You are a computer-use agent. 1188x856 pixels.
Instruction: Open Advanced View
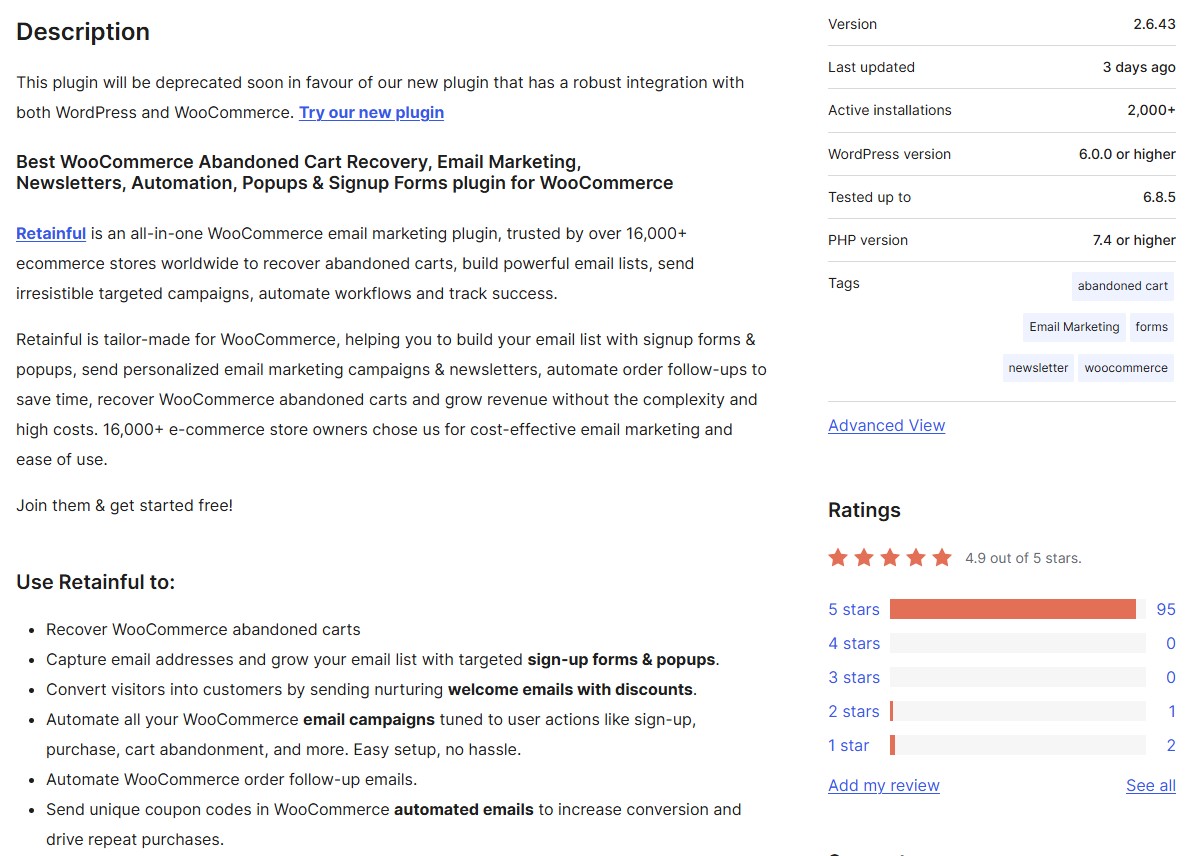tap(886, 425)
